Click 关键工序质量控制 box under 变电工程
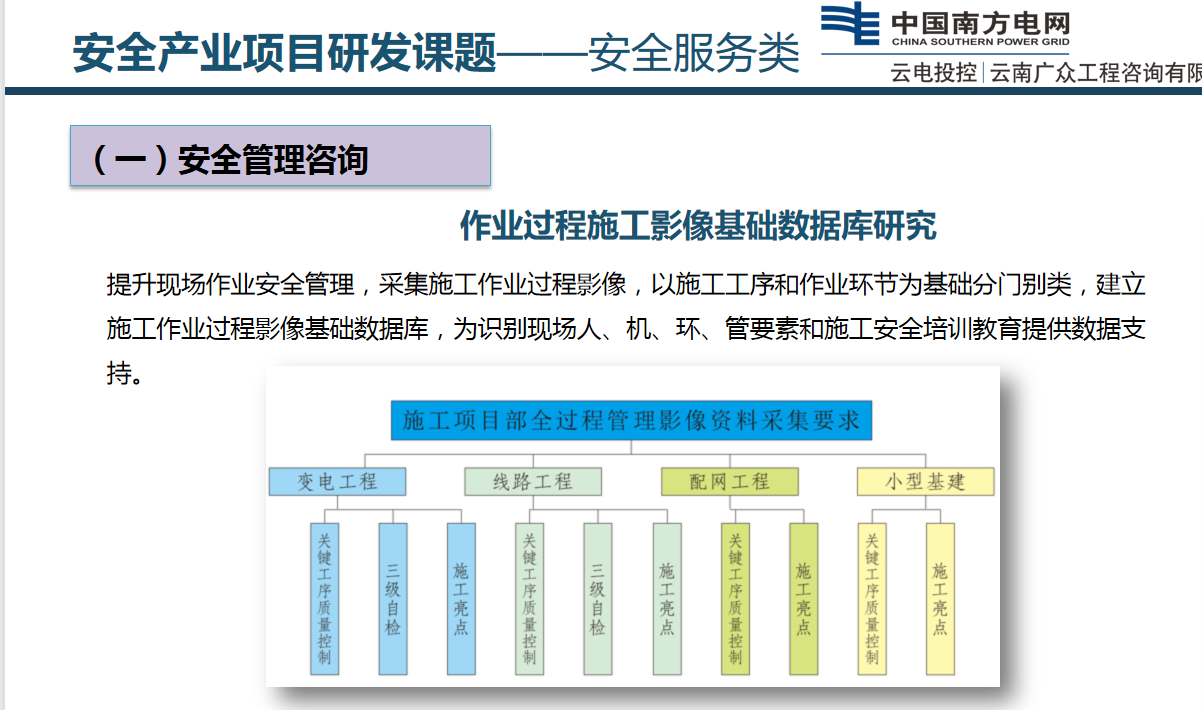The image size is (1202, 710). coord(324,598)
